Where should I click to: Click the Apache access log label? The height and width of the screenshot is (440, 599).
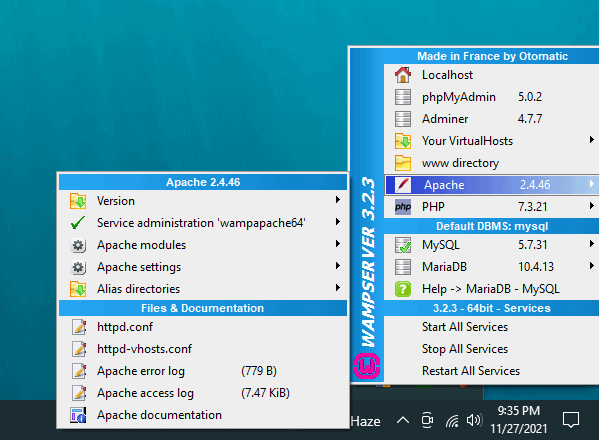pyautogui.click(x=146, y=393)
